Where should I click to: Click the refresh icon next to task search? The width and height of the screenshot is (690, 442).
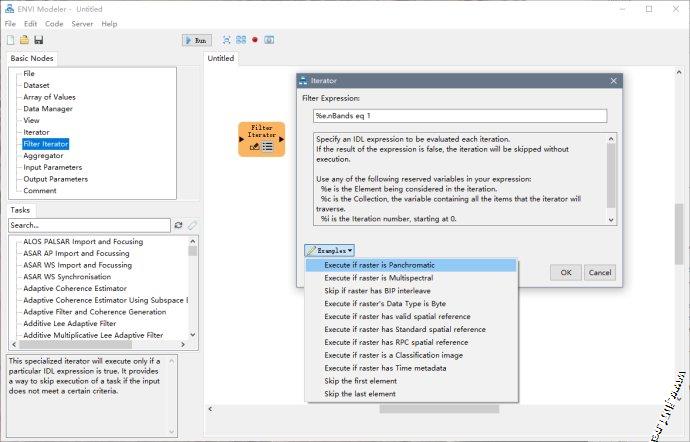click(178, 225)
